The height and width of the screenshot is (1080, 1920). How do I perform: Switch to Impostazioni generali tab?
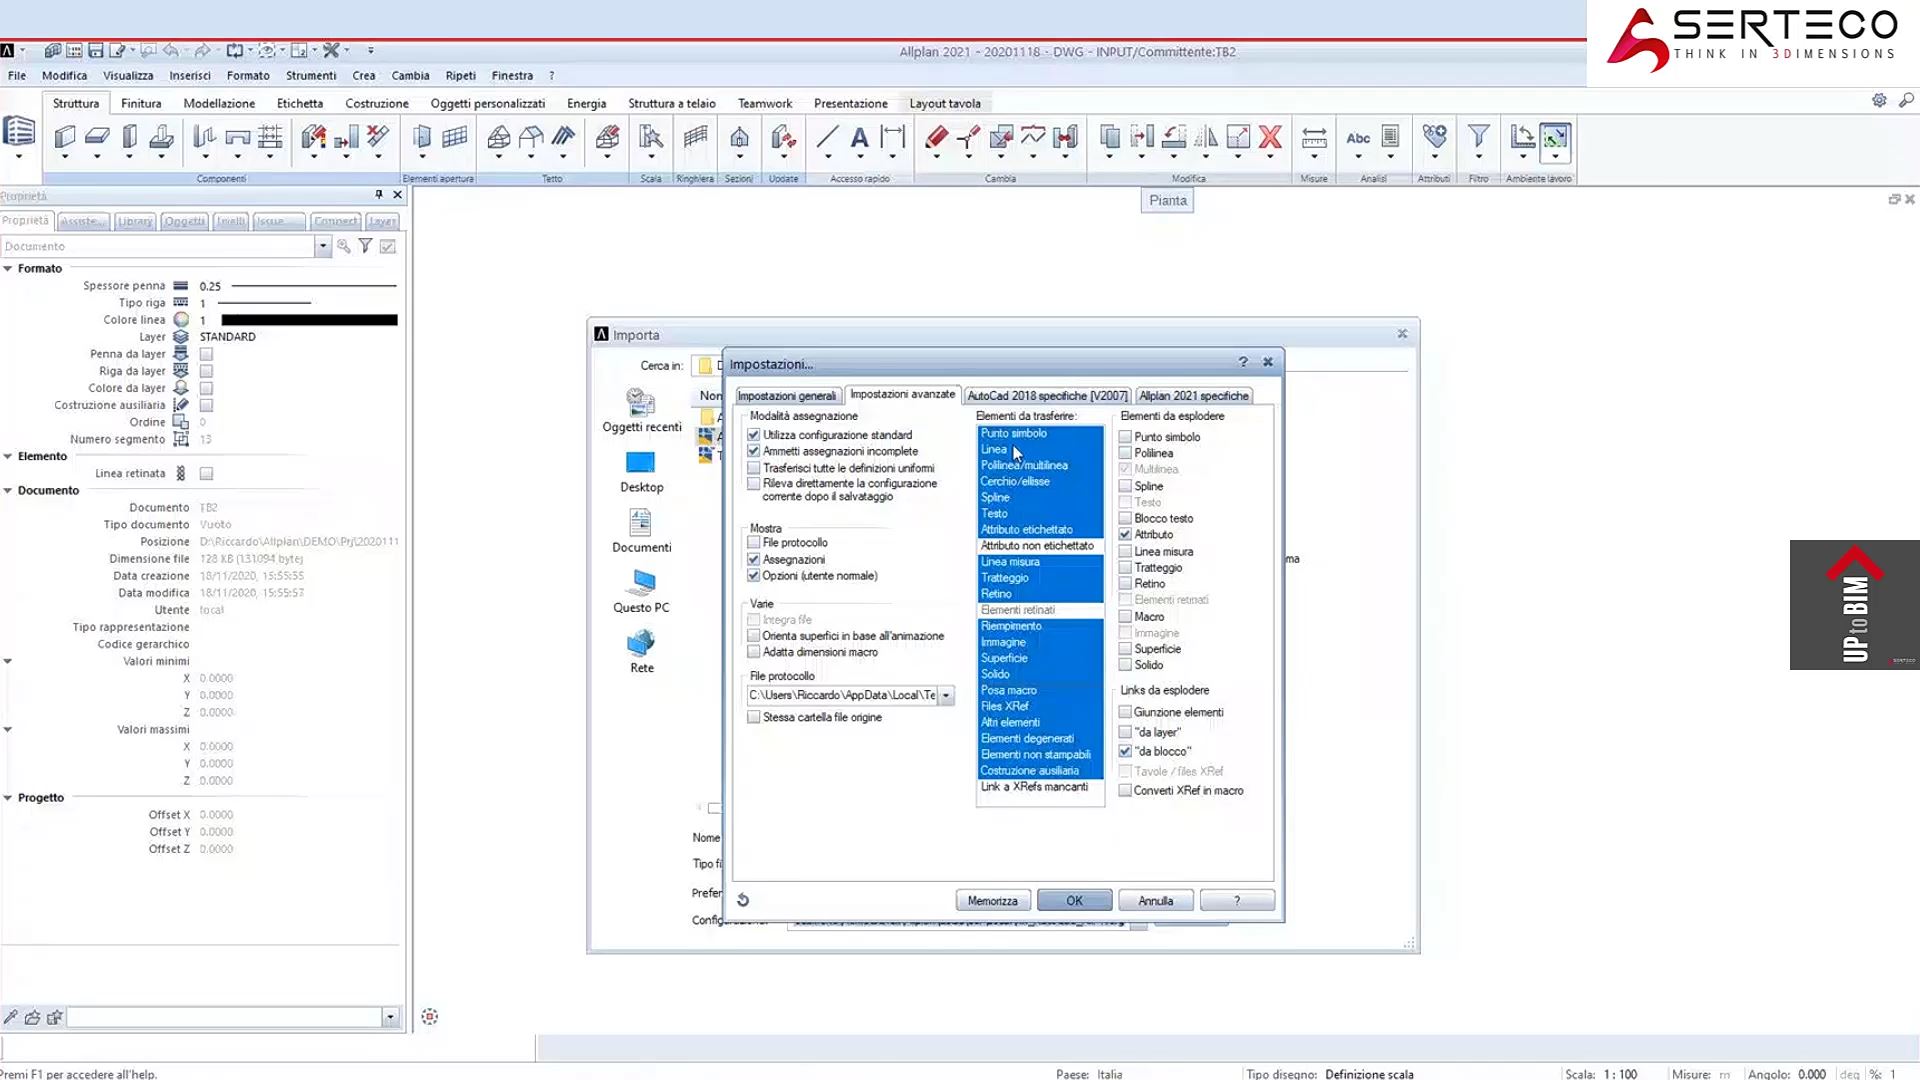[787, 396]
